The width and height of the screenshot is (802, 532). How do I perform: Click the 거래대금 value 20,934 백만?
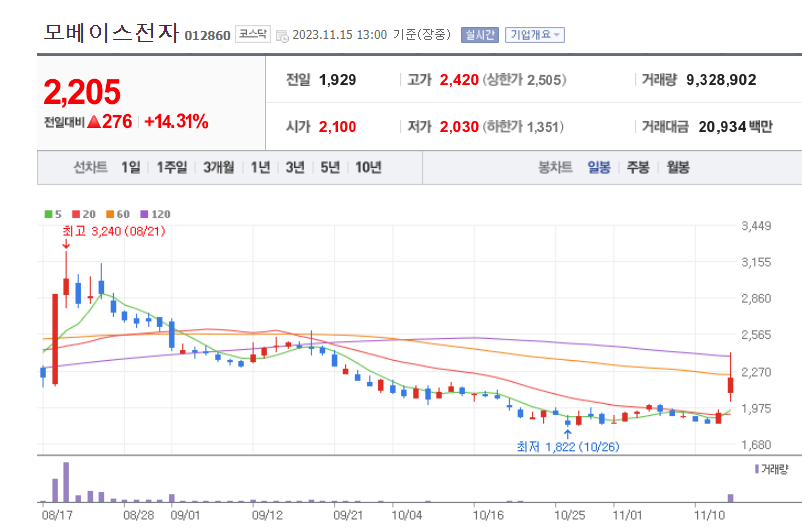736,127
